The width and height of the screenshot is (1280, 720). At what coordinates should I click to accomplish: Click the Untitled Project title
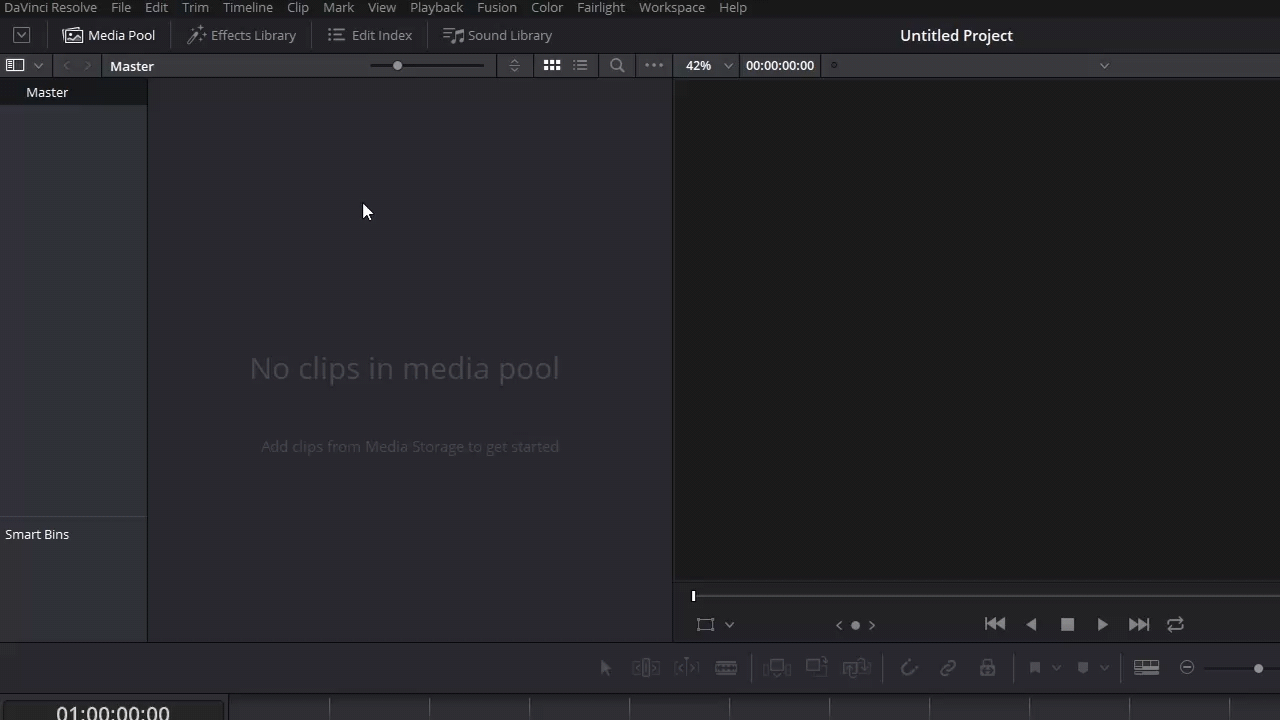pyautogui.click(x=956, y=35)
